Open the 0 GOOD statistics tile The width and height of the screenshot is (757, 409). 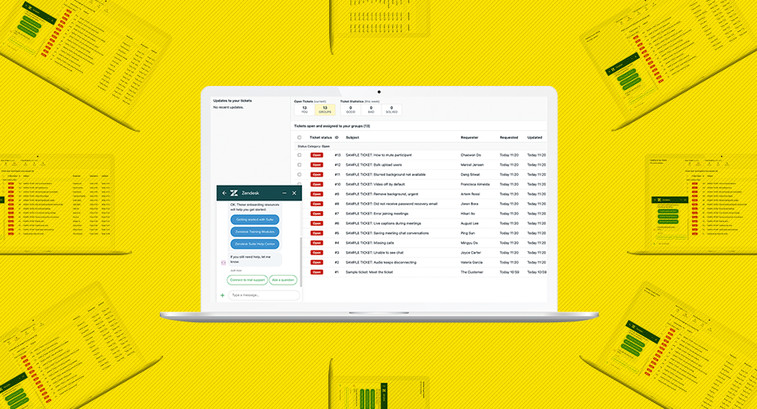(x=350, y=110)
